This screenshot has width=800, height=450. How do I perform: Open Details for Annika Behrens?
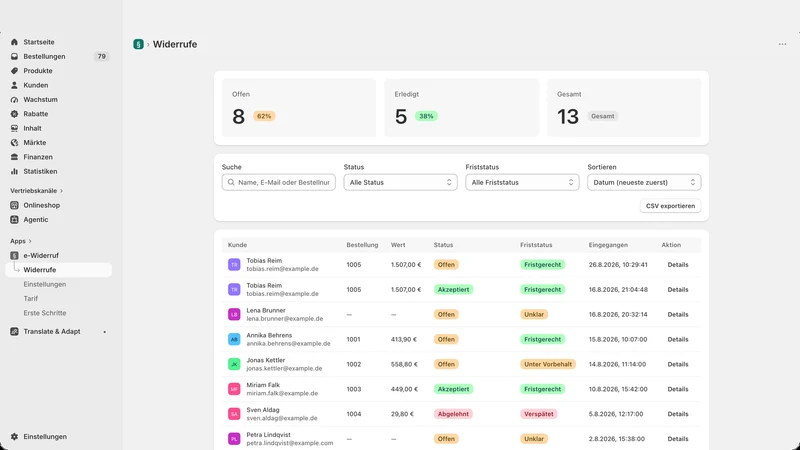pyautogui.click(x=678, y=339)
